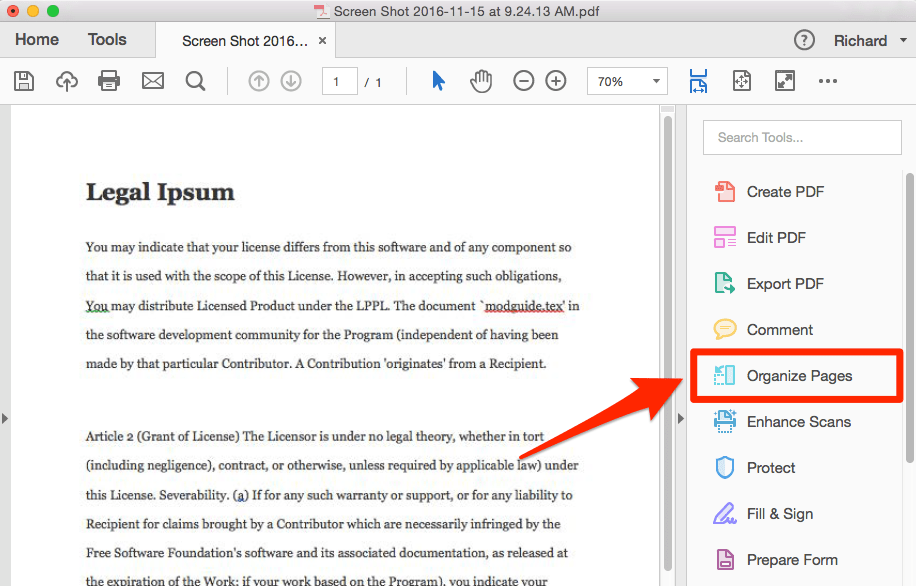Select the Hand pan tool
This screenshot has width=916, height=586.
(x=481, y=82)
